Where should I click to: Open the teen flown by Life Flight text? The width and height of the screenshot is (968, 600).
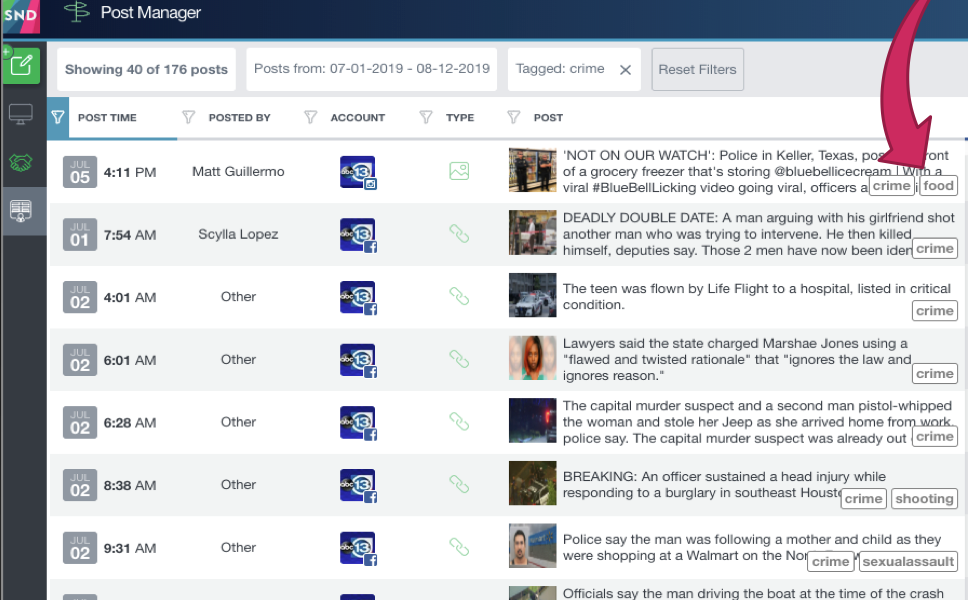757,296
